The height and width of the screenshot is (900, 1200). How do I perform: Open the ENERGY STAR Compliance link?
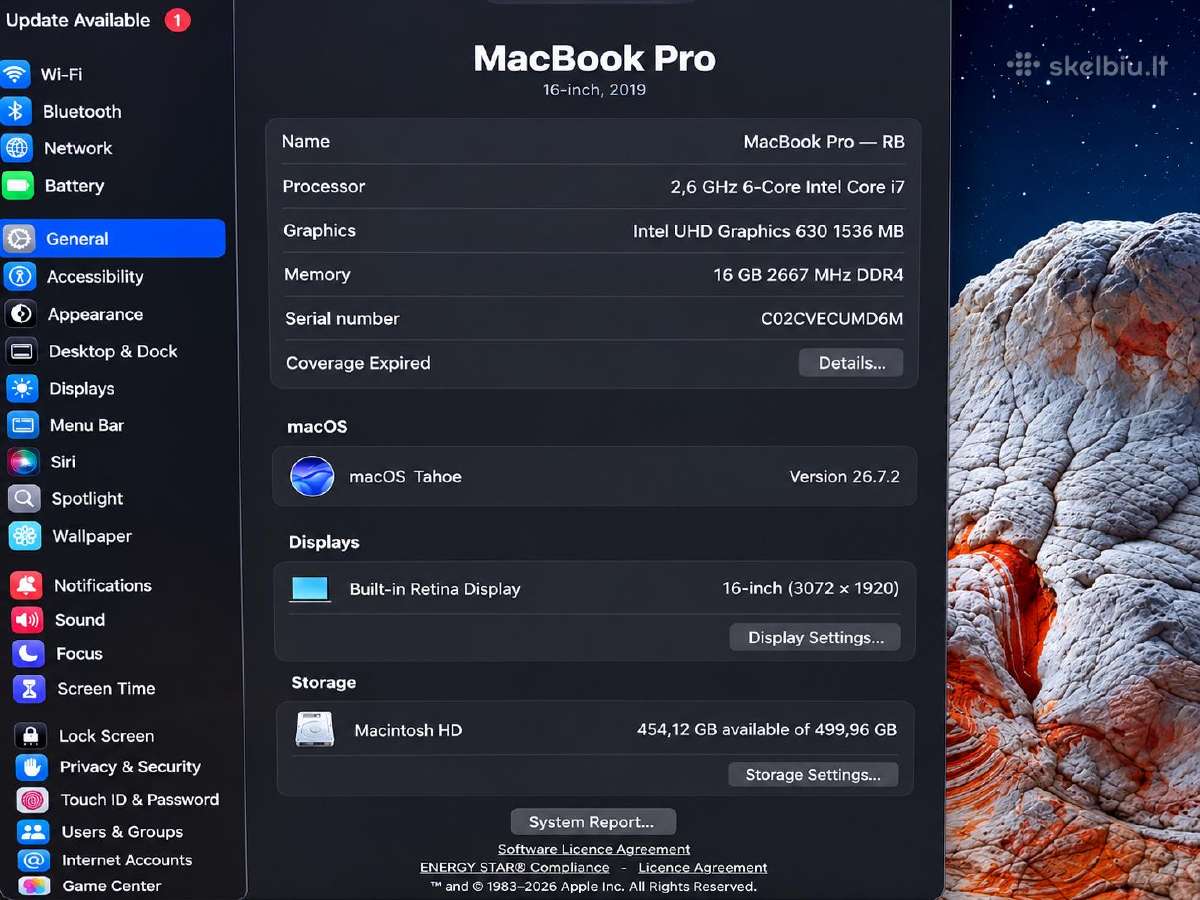coord(514,867)
